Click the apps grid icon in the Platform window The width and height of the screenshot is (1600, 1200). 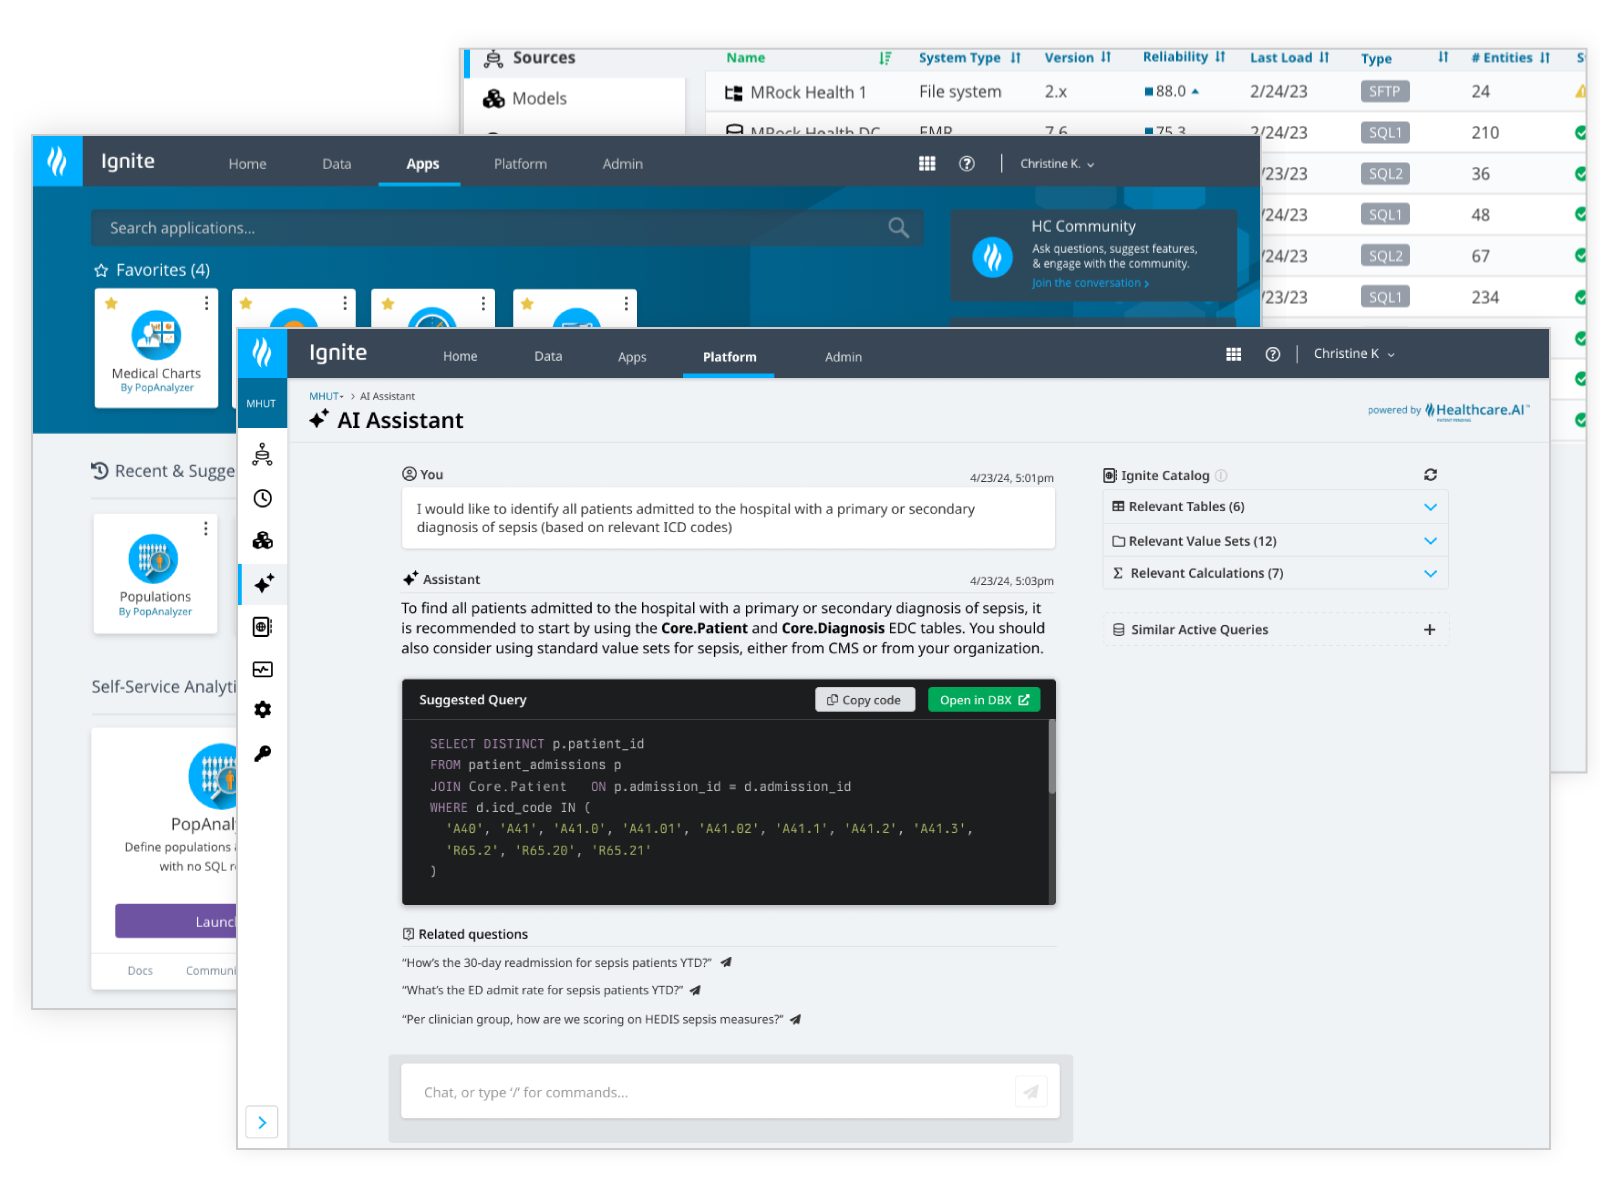coord(1233,354)
